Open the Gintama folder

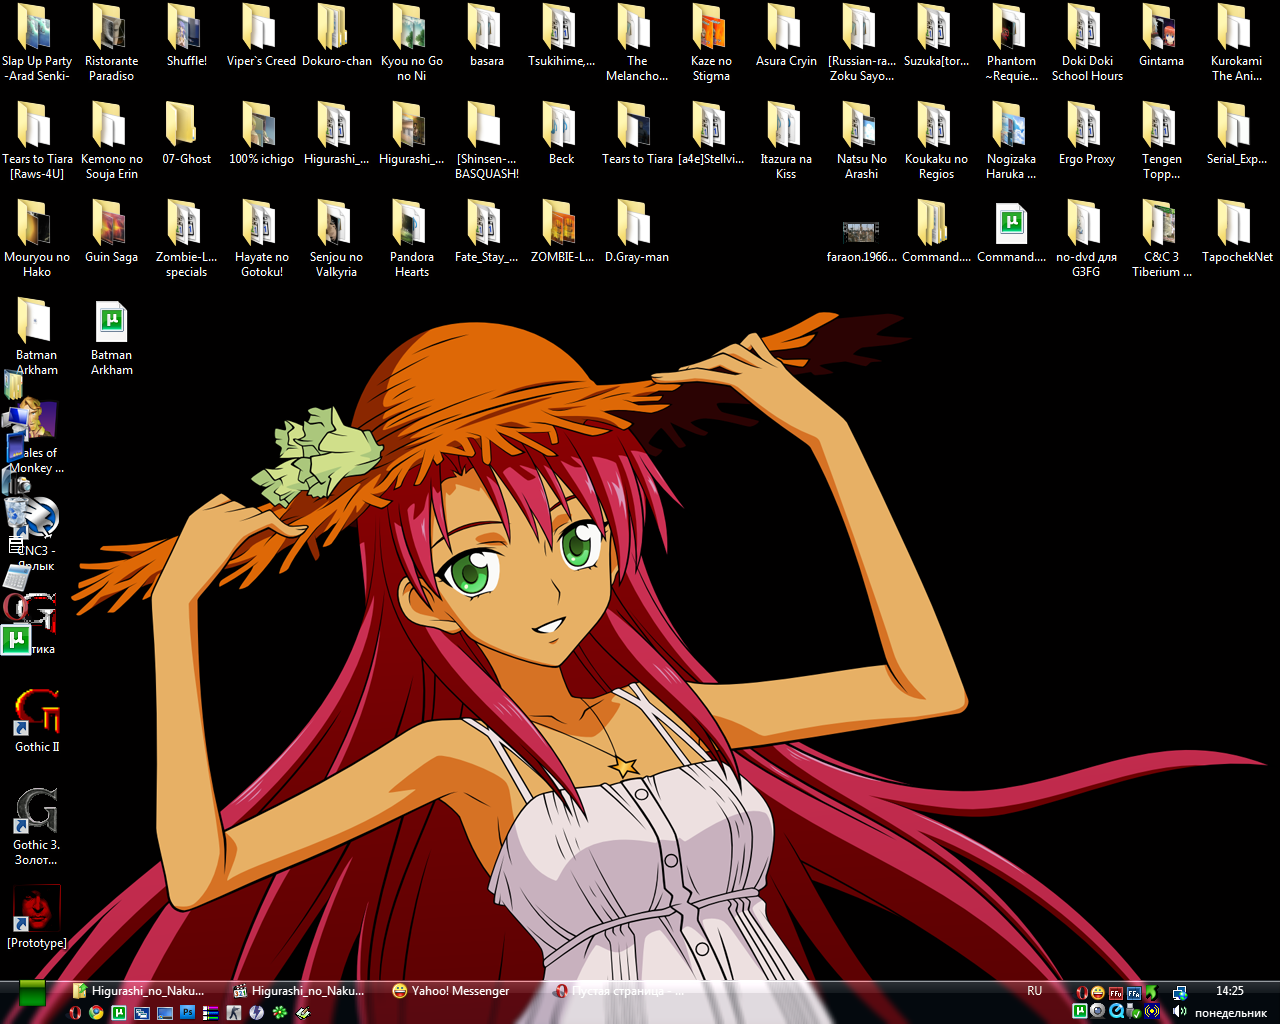(1161, 36)
